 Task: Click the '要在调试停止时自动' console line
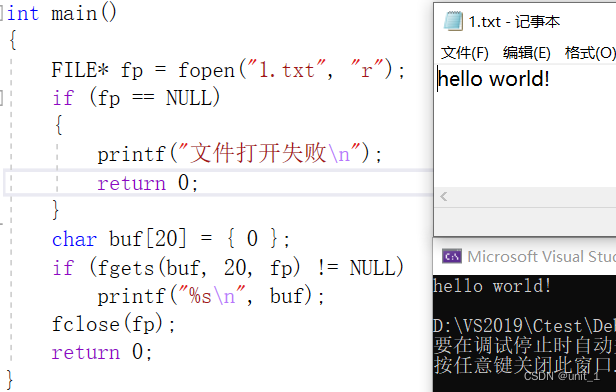click(524, 345)
